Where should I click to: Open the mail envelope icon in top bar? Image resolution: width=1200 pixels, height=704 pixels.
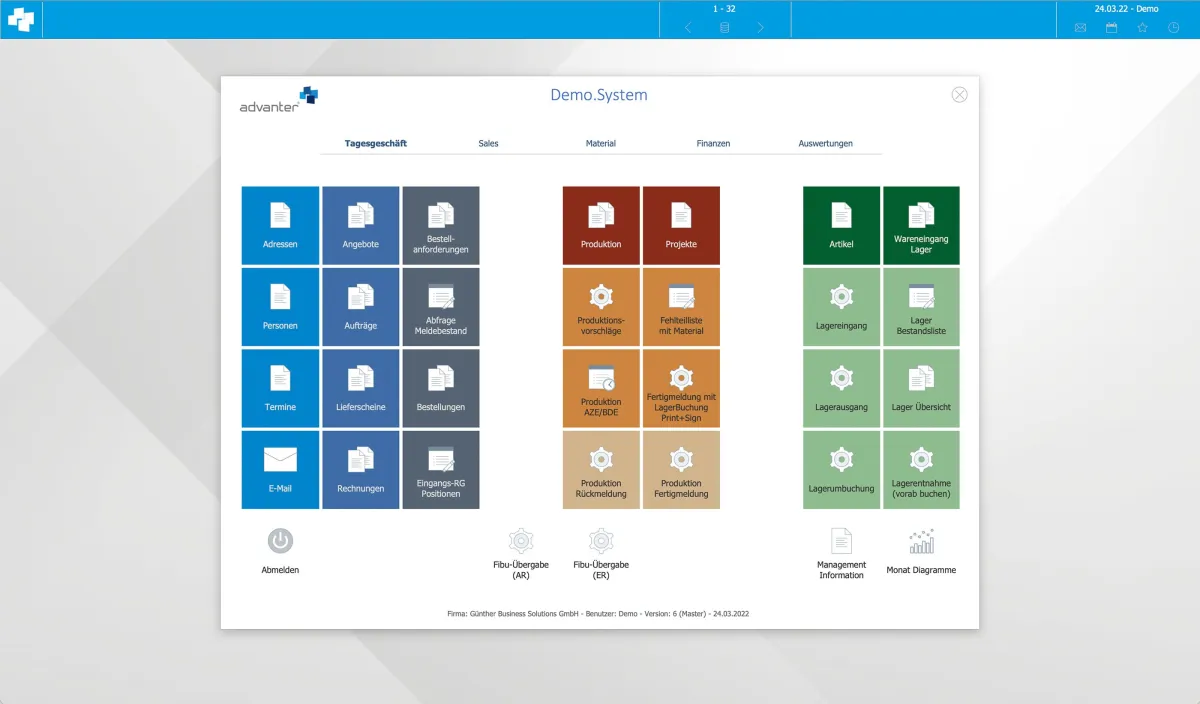point(1080,27)
